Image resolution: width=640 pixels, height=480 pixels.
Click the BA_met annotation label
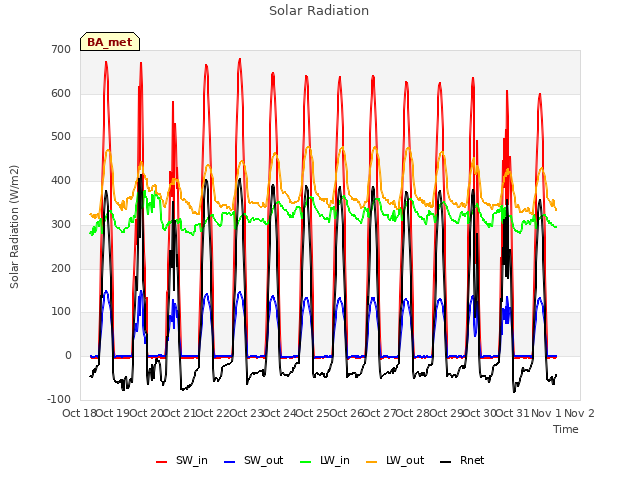110,42
